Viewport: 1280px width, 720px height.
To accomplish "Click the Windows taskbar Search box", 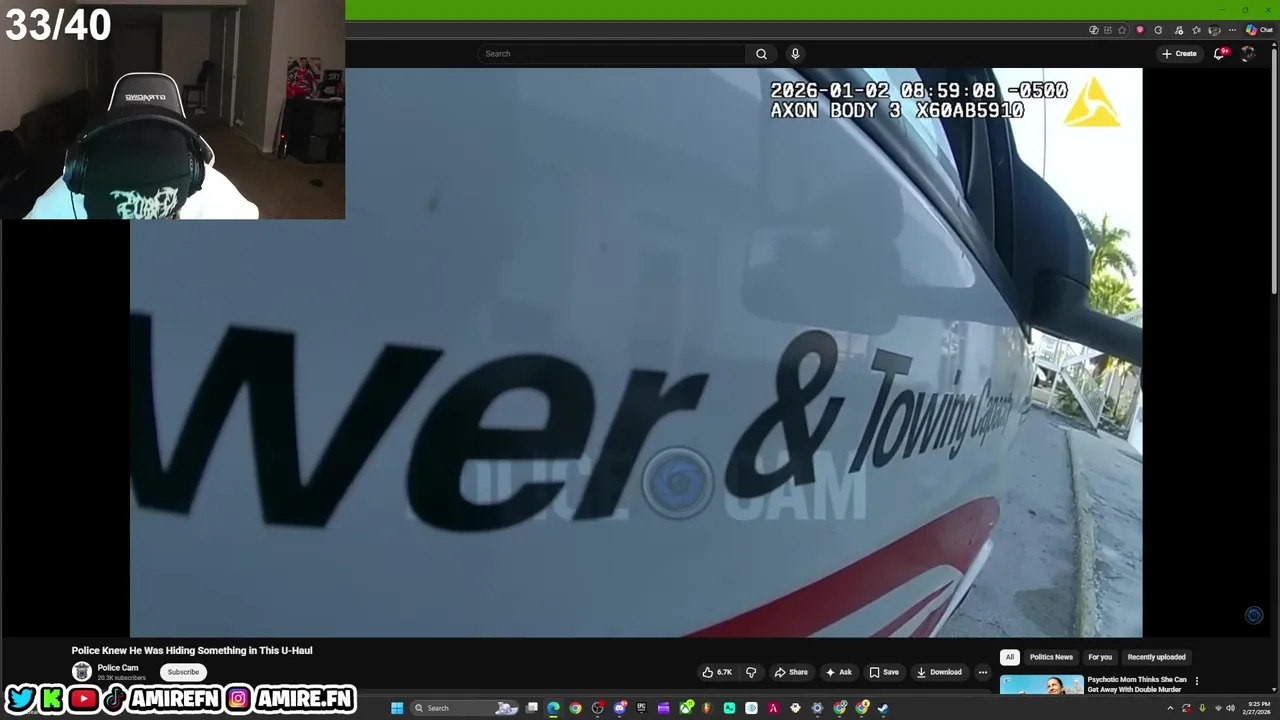I will point(465,708).
